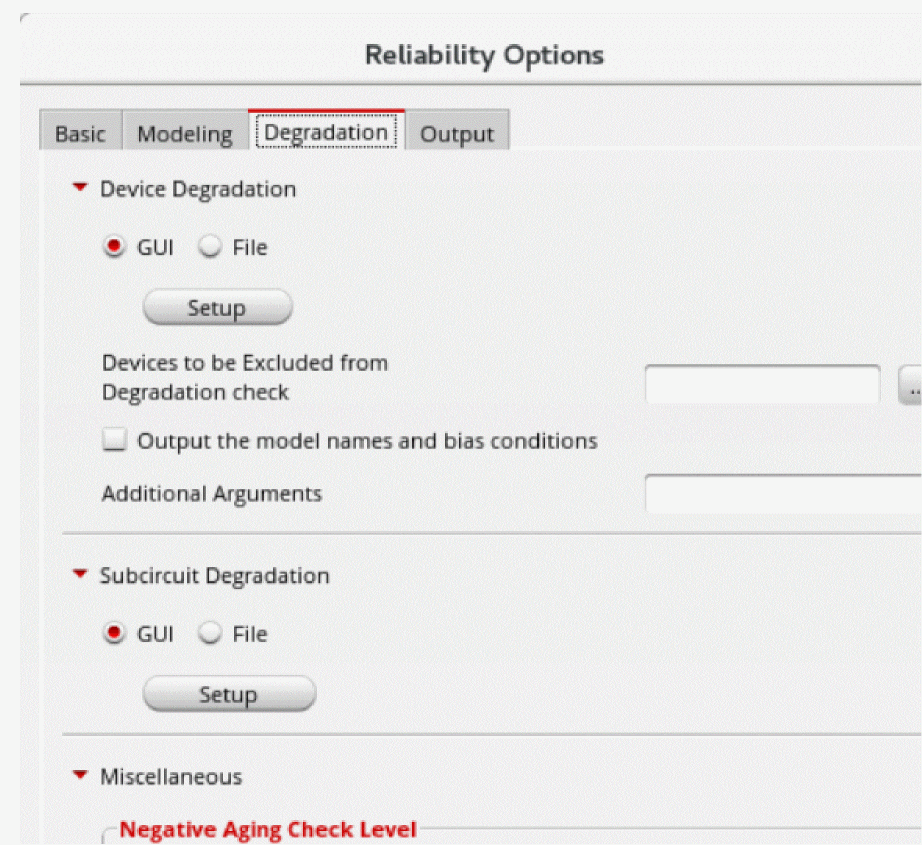Collapse the Miscellaneous section arrow
The image size is (922, 845).
82,775
